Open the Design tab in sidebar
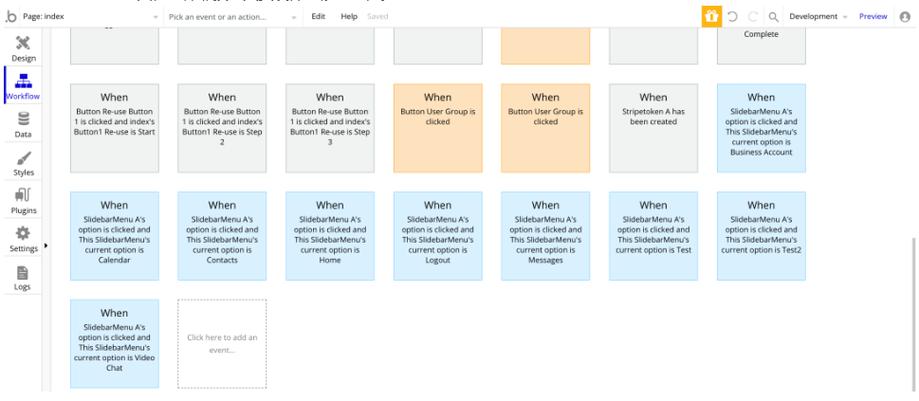 point(24,48)
